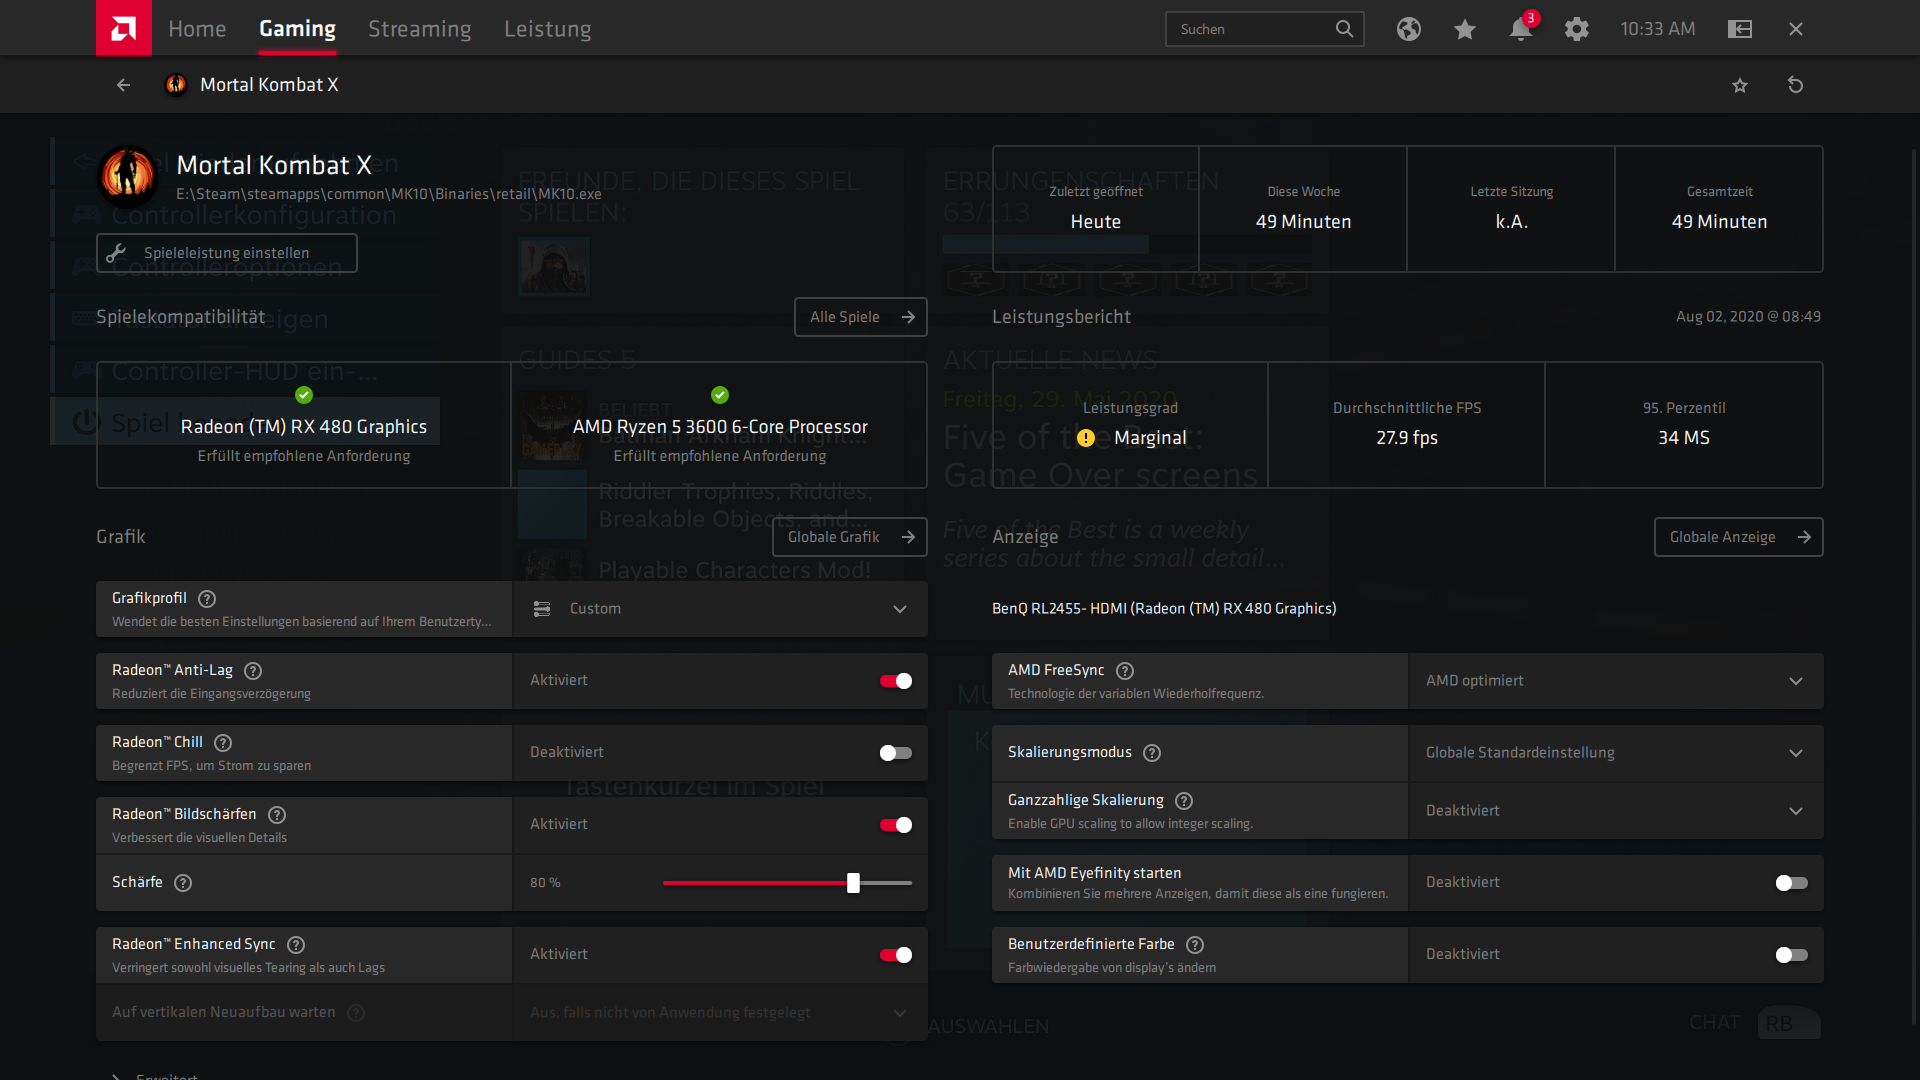1920x1080 pixels.
Task: Expand the AMD FreeSync dropdown
Action: click(x=1615, y=681)
